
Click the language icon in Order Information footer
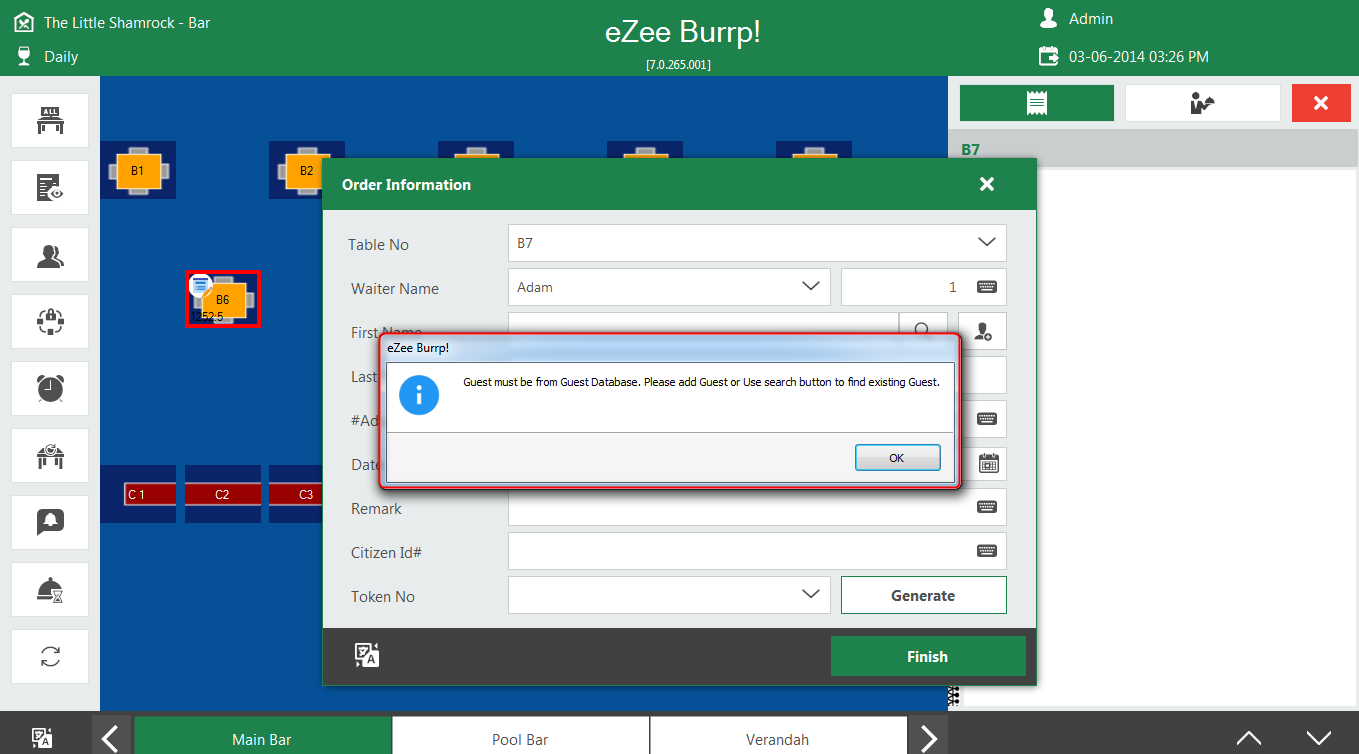point(366,655)
